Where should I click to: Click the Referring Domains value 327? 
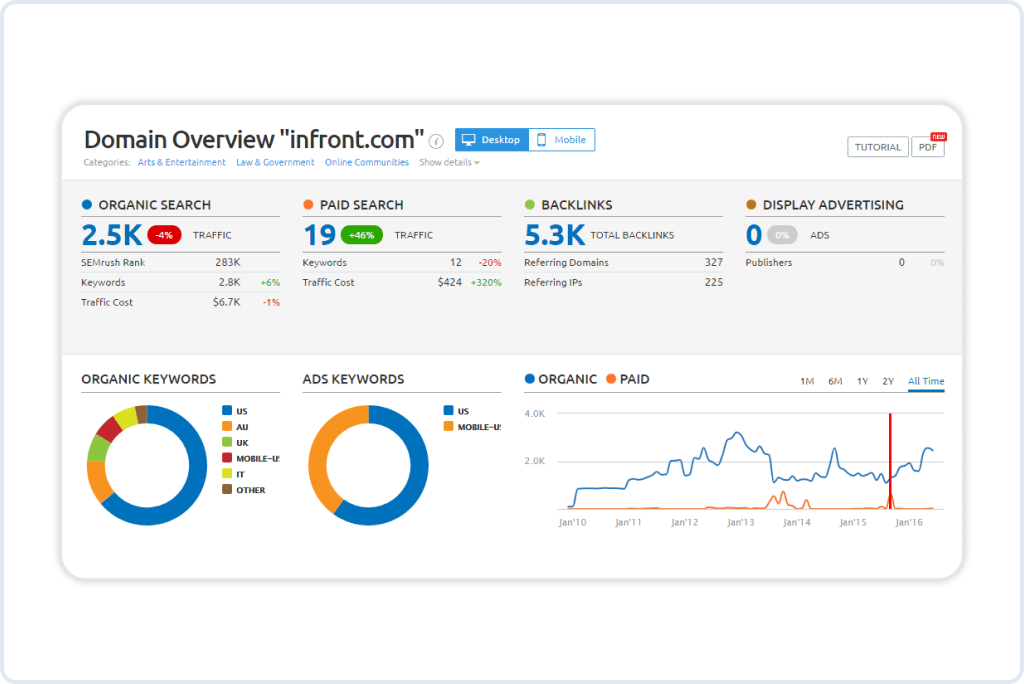tap(714, 262)
